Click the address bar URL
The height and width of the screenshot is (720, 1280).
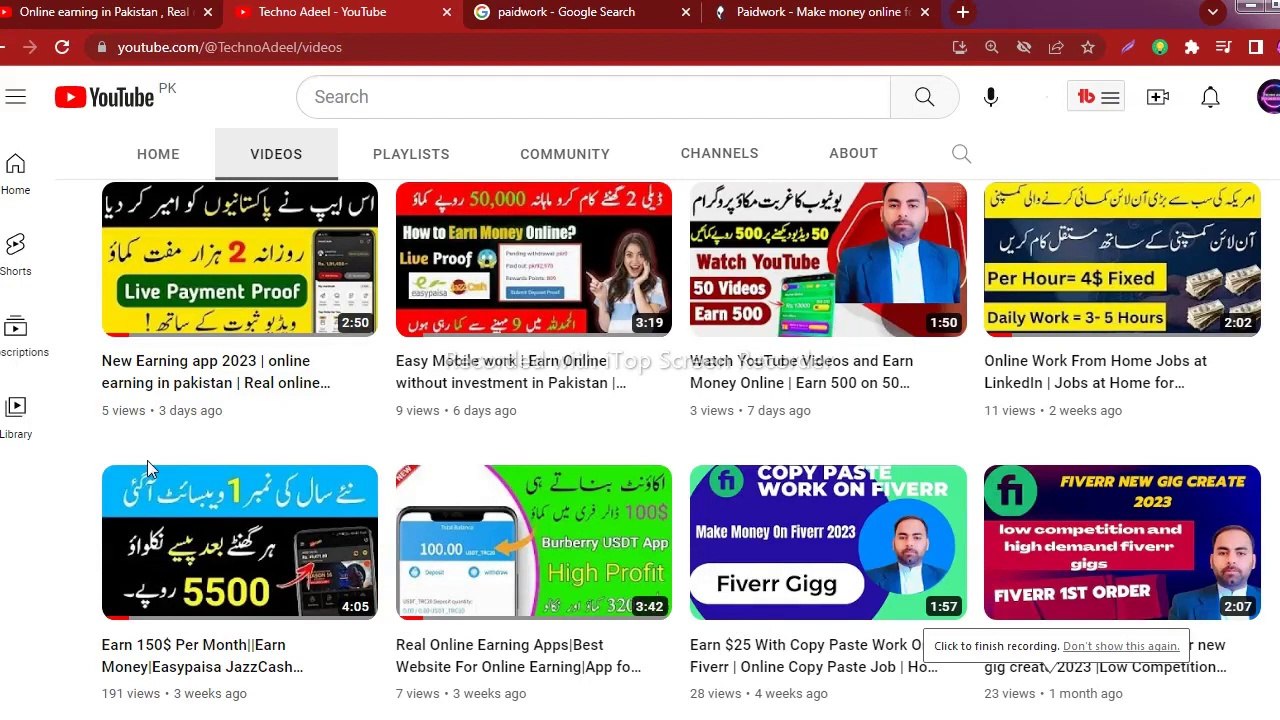click(x=229, y=47)
